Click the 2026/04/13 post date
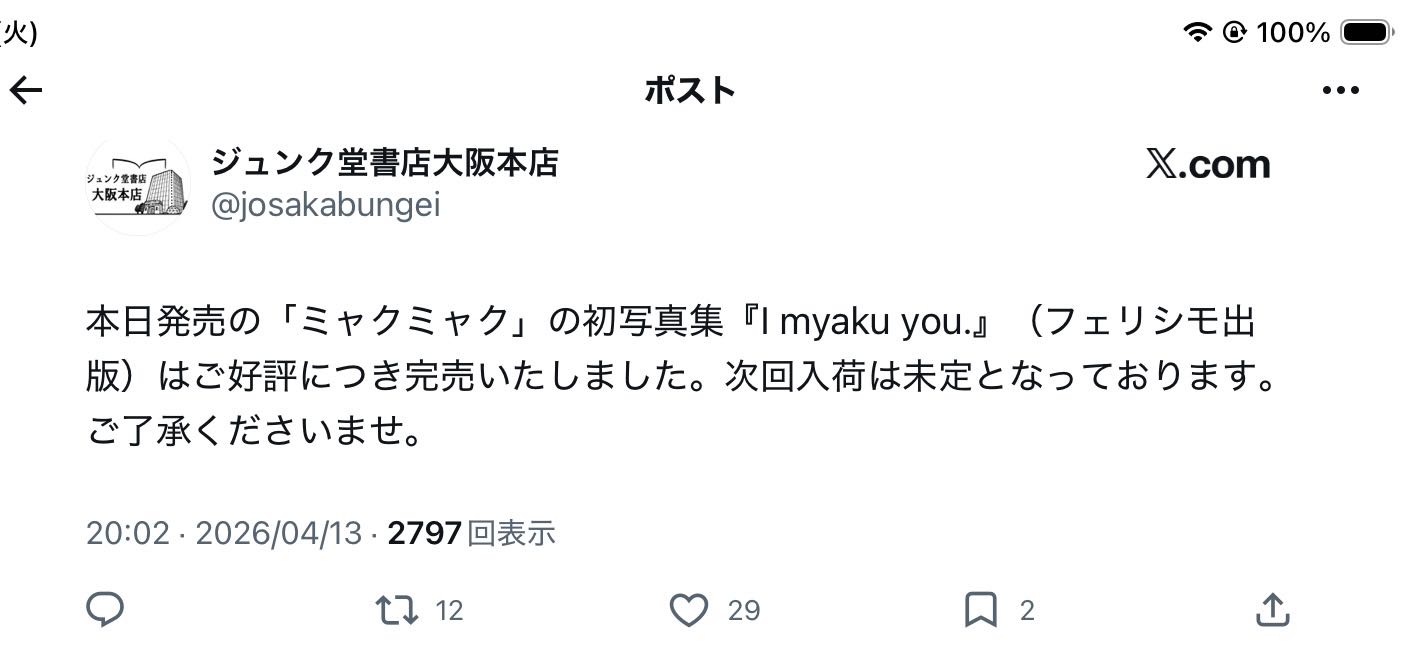The width and height of the screenshot is (1405, 656). pyautogui.click(x=278, y=533)
